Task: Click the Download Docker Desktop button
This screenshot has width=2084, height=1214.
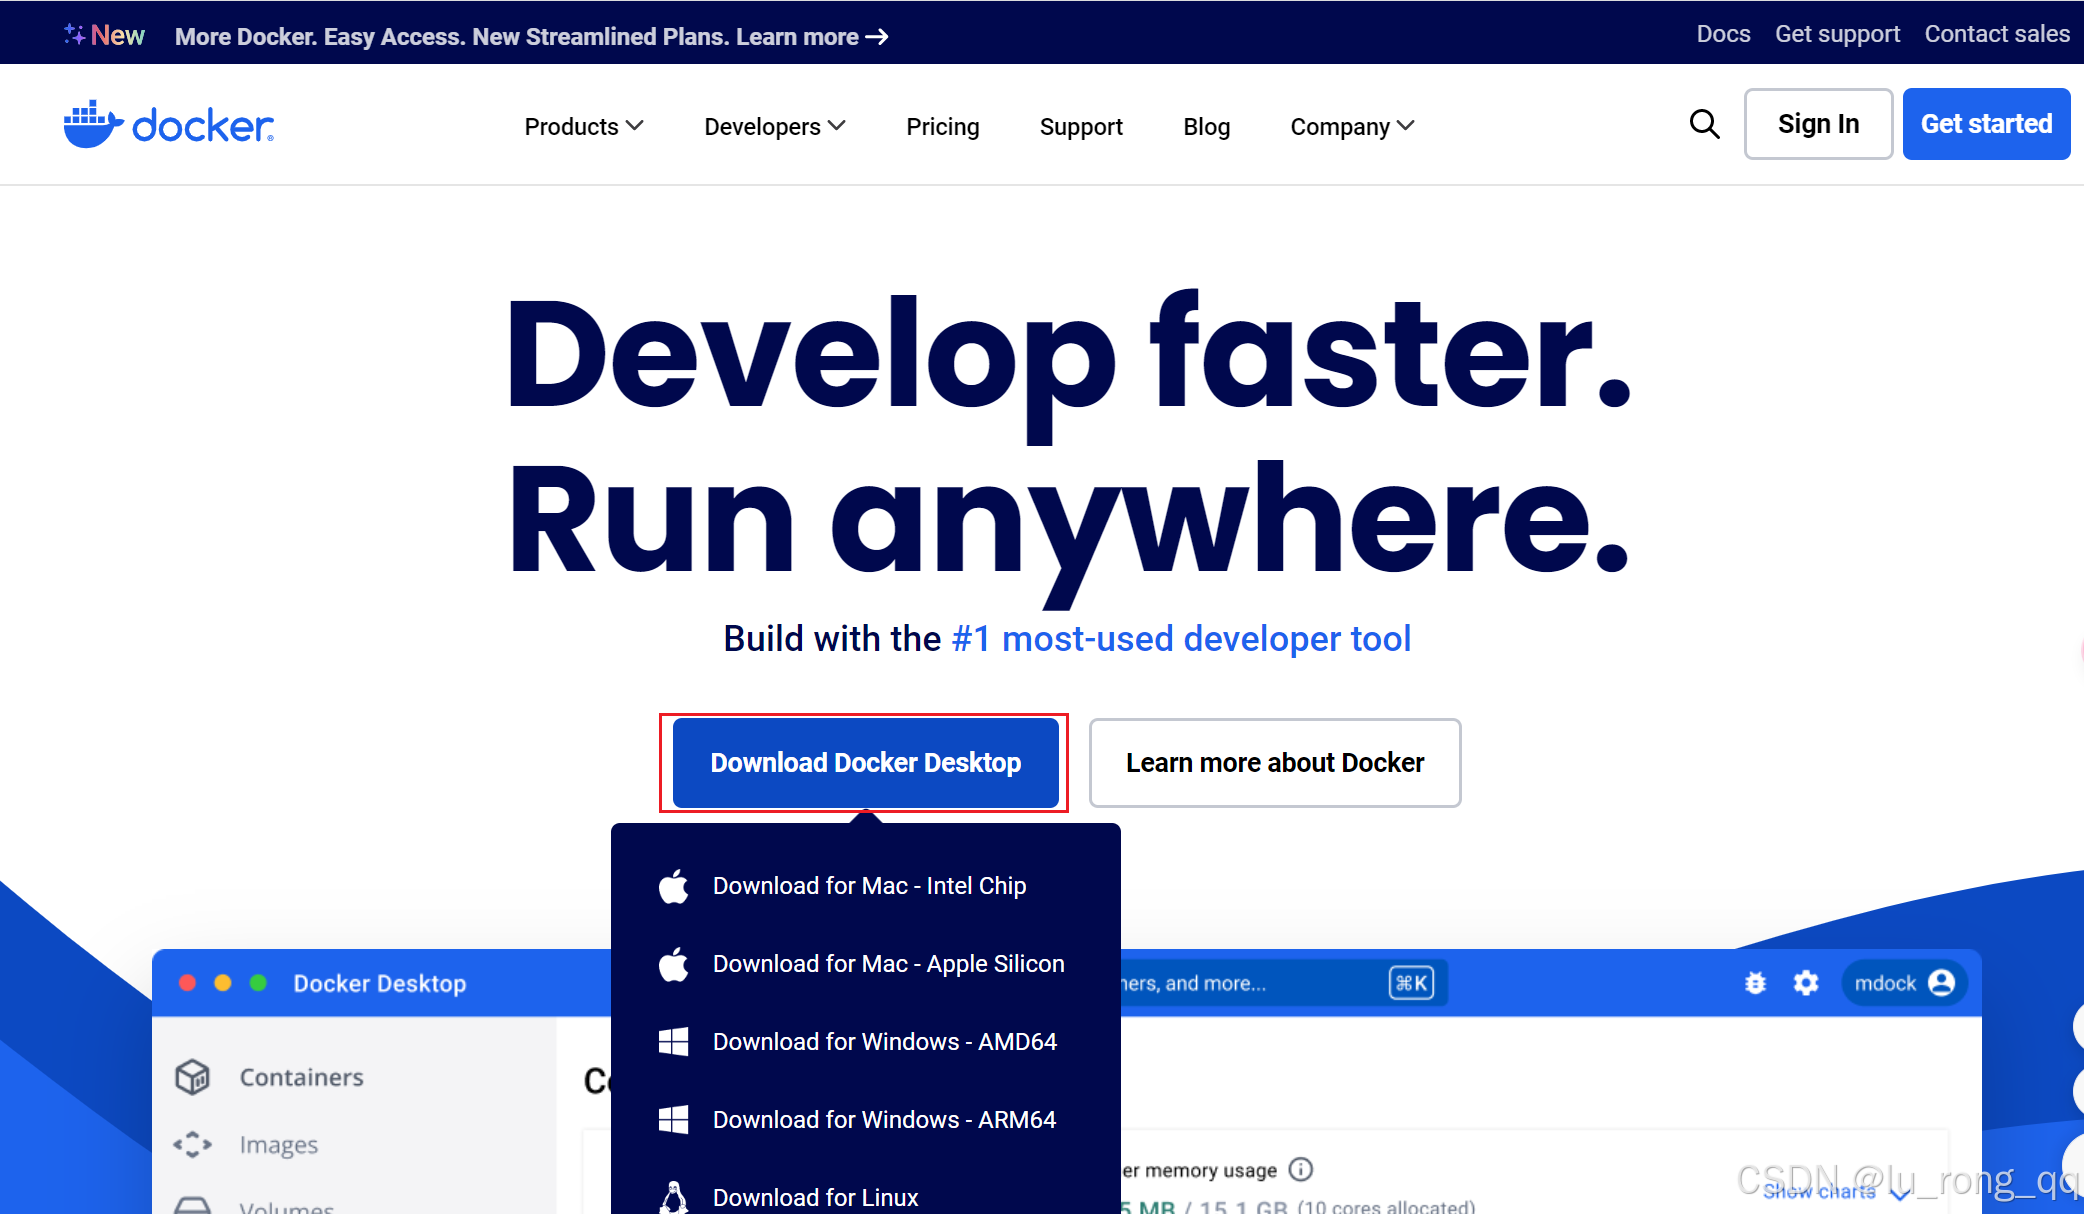Action: [866, 762]
